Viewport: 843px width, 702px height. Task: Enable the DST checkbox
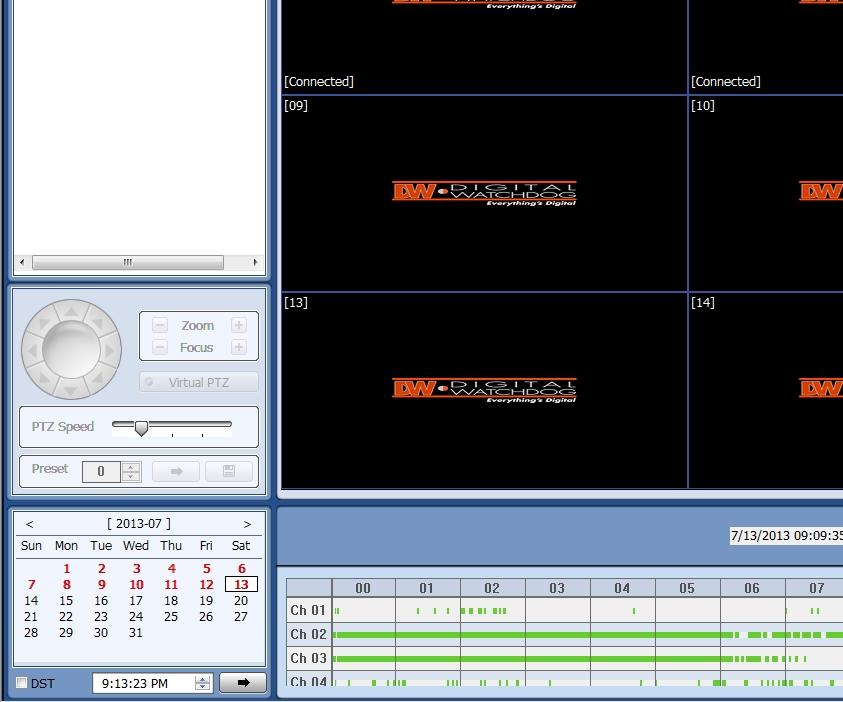(22, 683)
